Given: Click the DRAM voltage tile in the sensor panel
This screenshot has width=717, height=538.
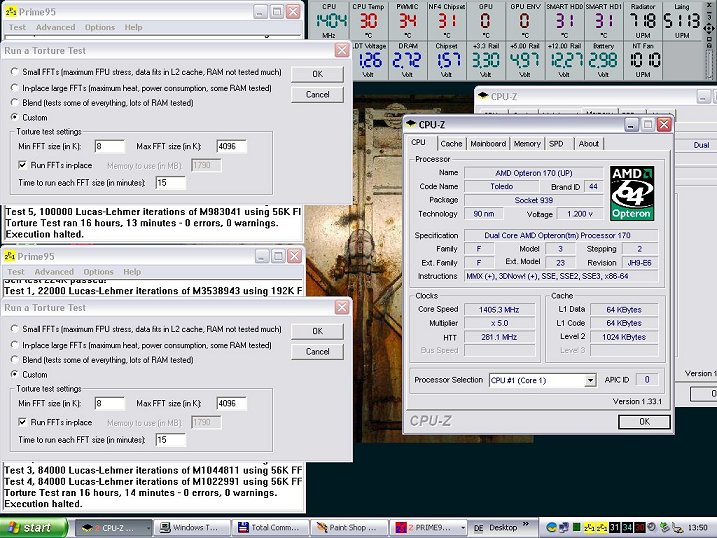Looking at the screenshot, I should (x=408, y=60).
